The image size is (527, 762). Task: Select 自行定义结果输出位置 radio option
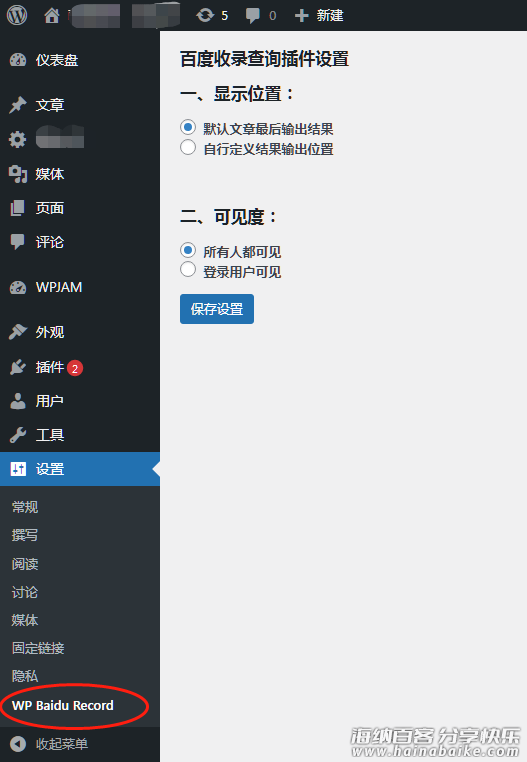click(x=188, y=147)
